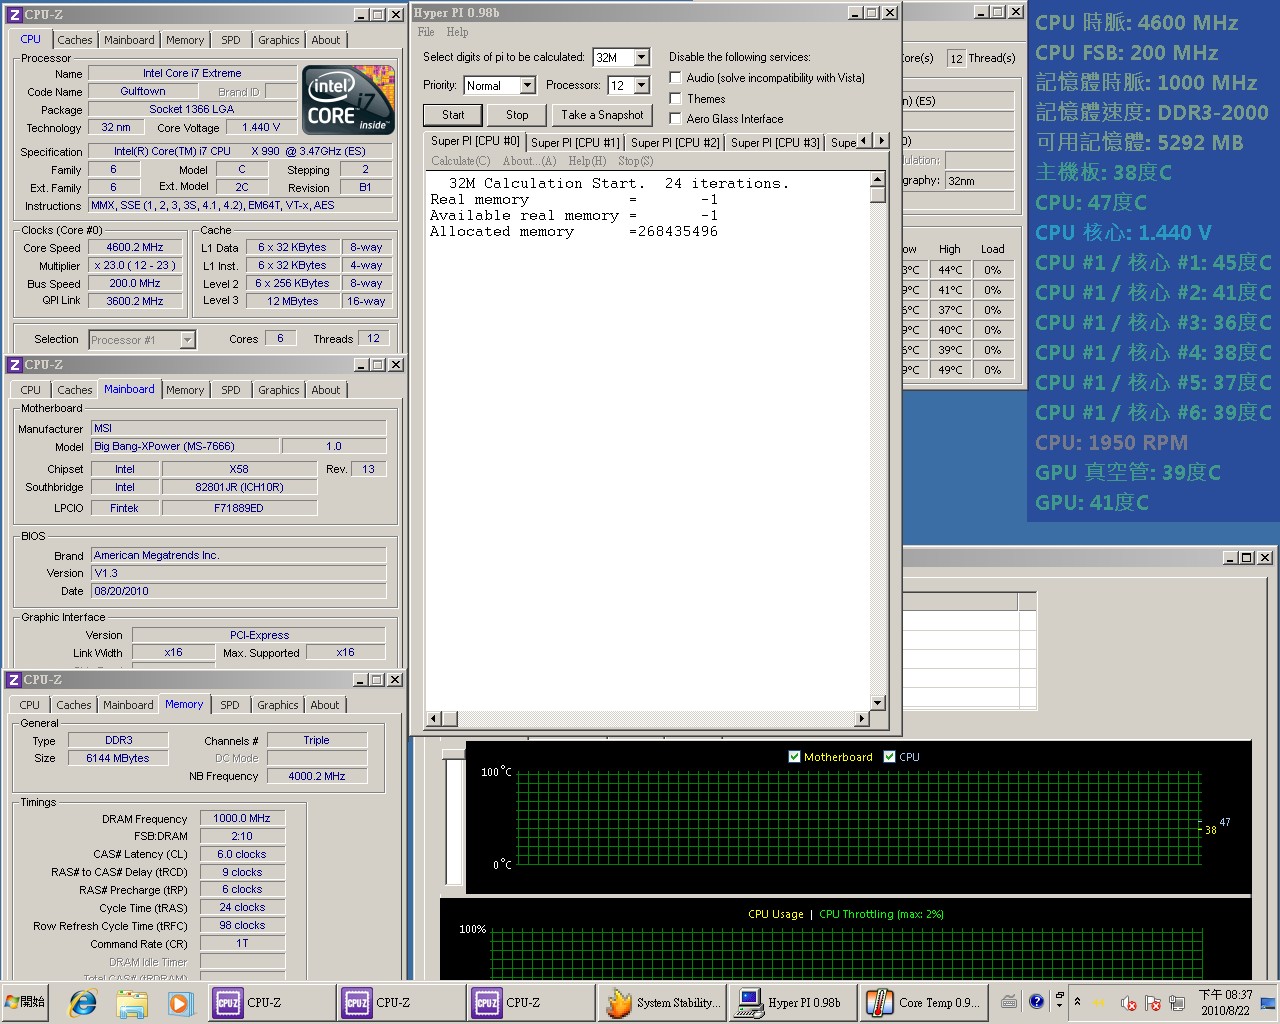Viewport: 1280px width, 1024px height.
Task: Click the blue help icon in the tray
Action: pyautogui.click(x=1037, y=1001)
